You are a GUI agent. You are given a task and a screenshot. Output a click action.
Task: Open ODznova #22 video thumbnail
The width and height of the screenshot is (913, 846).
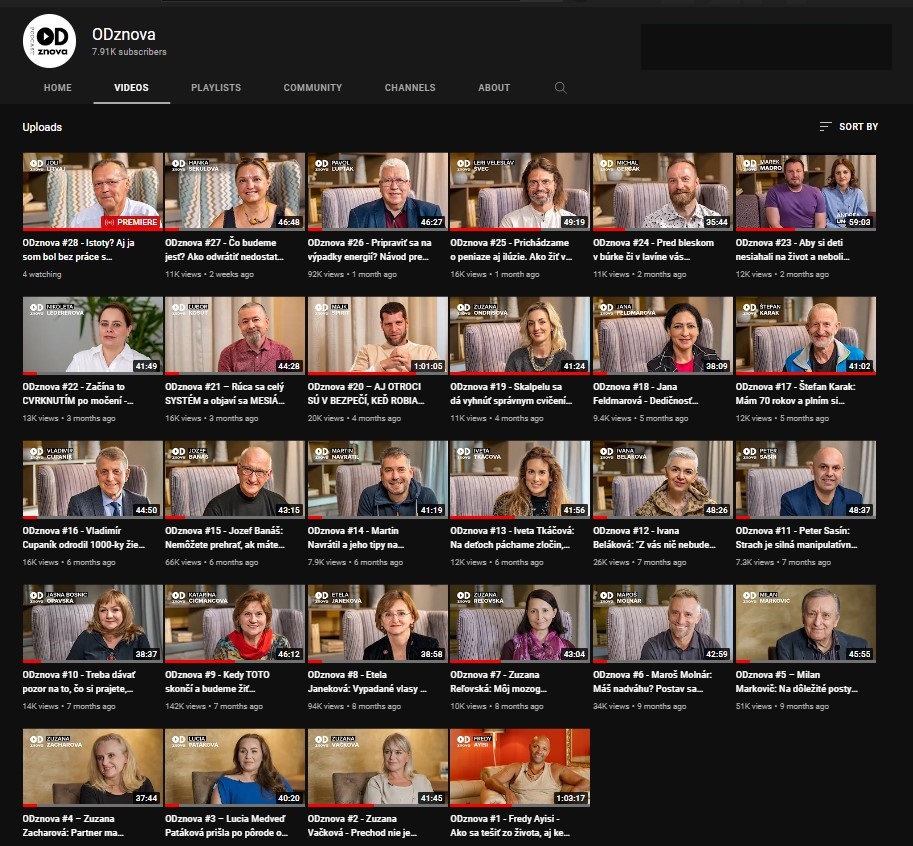(x=93, y=336)
